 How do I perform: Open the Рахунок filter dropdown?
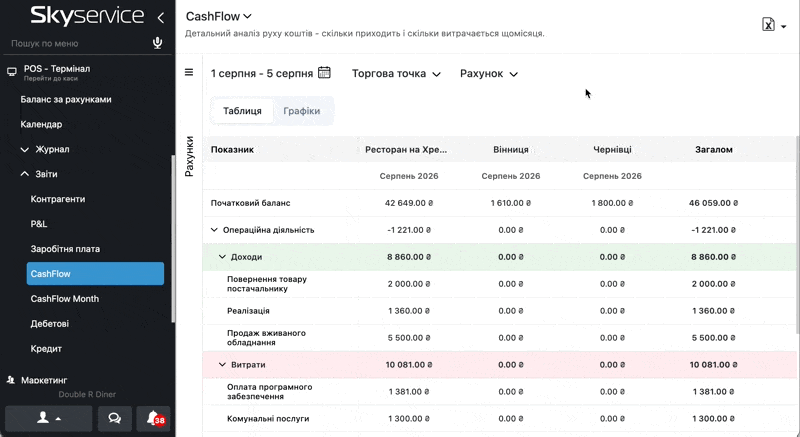(x=489, y=73)
